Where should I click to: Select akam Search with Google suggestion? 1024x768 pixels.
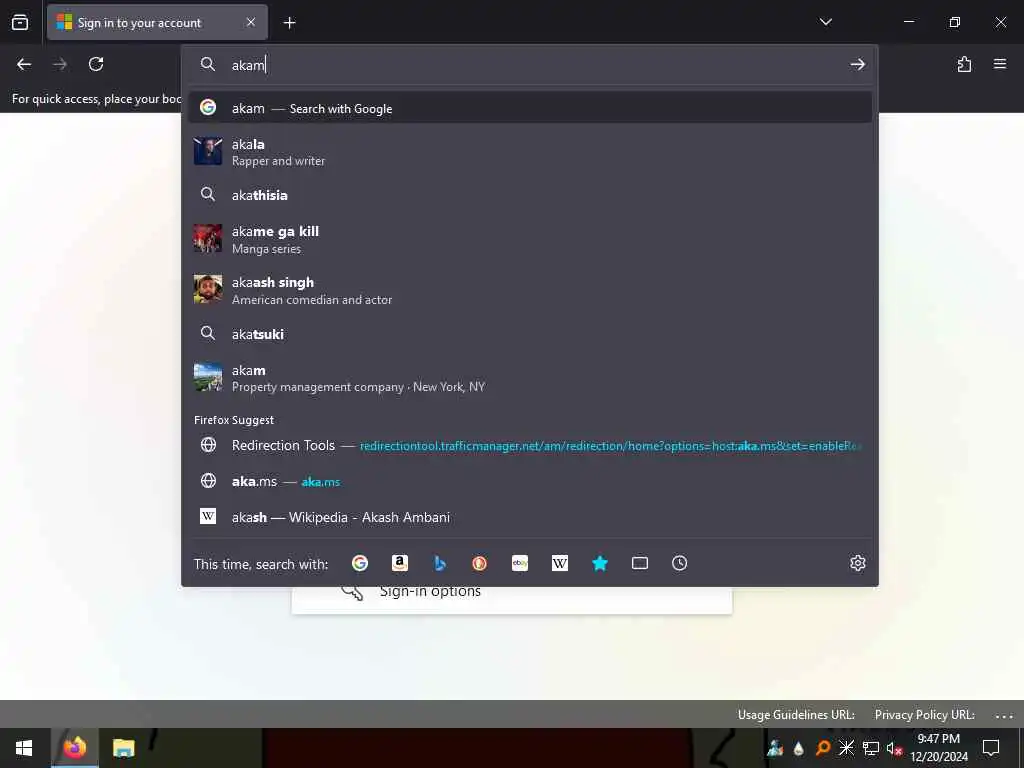point(530,108)
